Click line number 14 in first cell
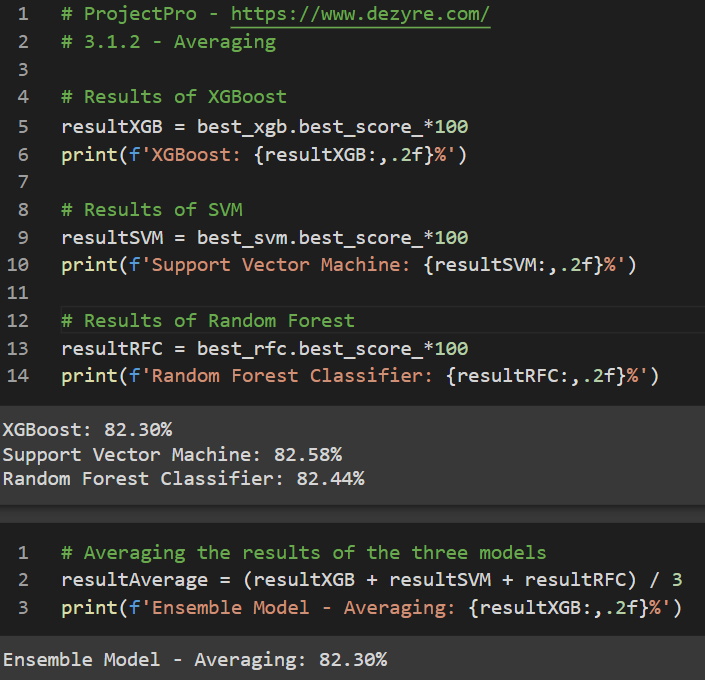The height and width of the screenshot is (680, 705). pos(18,376)
